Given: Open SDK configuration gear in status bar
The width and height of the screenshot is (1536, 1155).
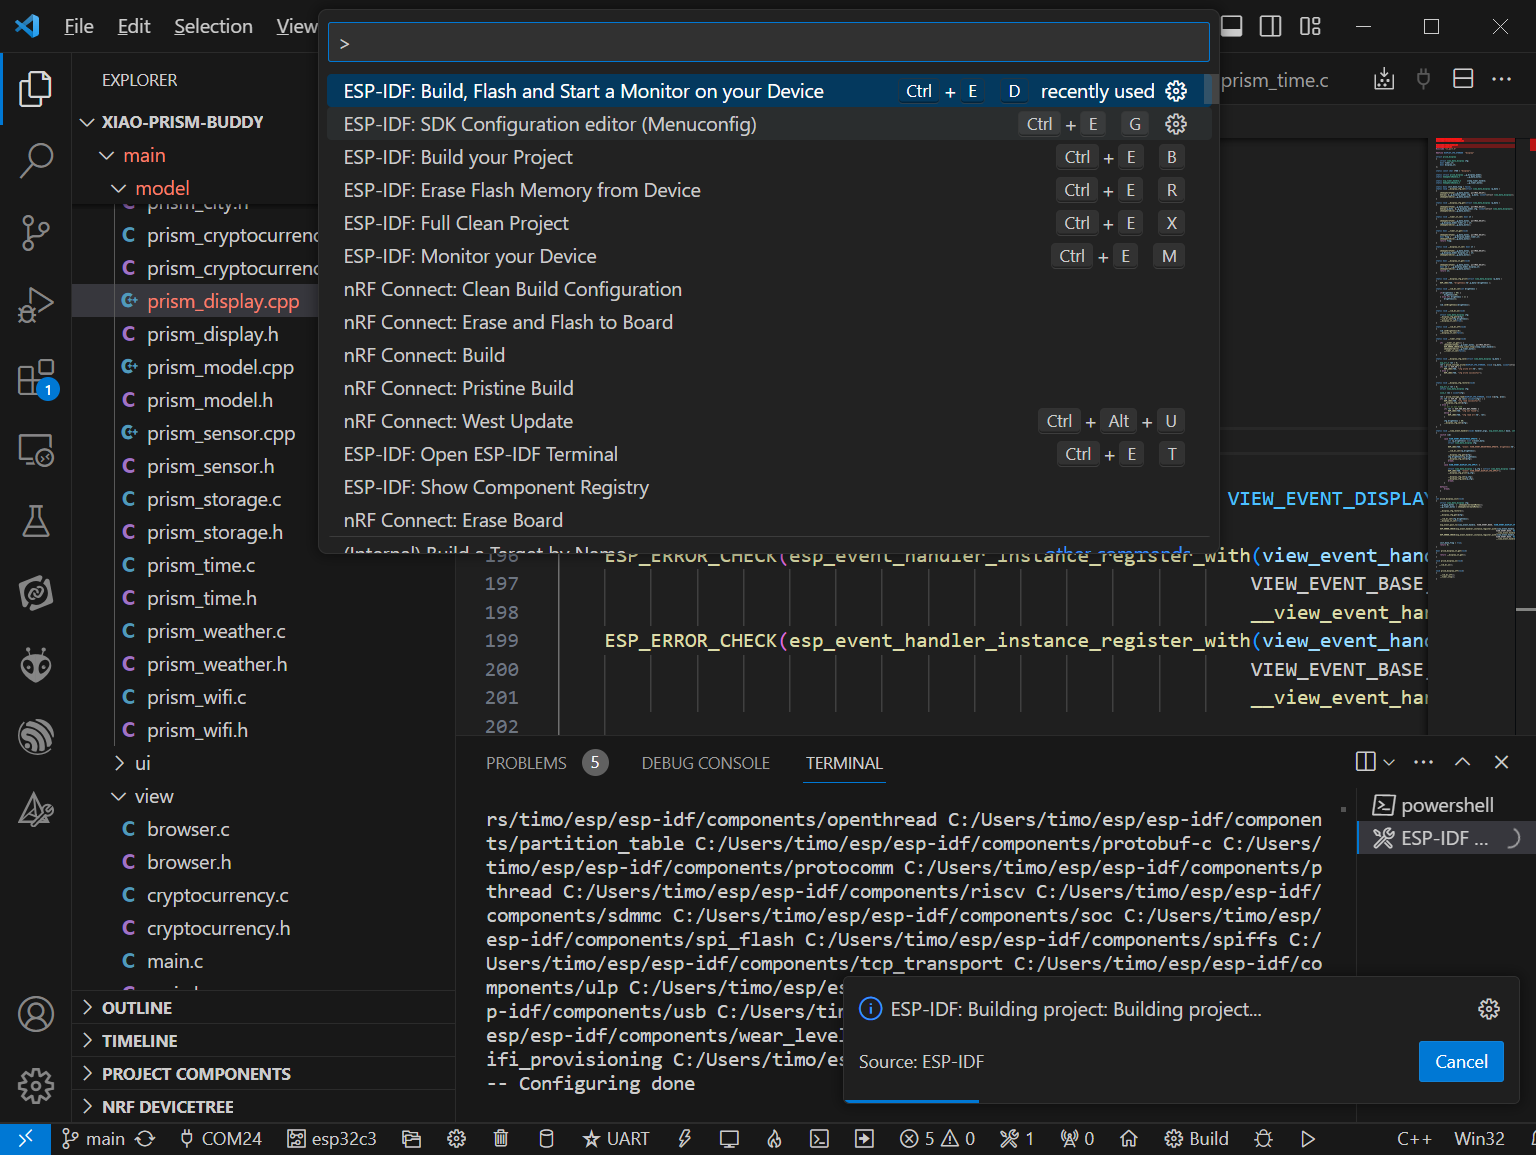Looking at the screenshot, I should coord(456,1138).
